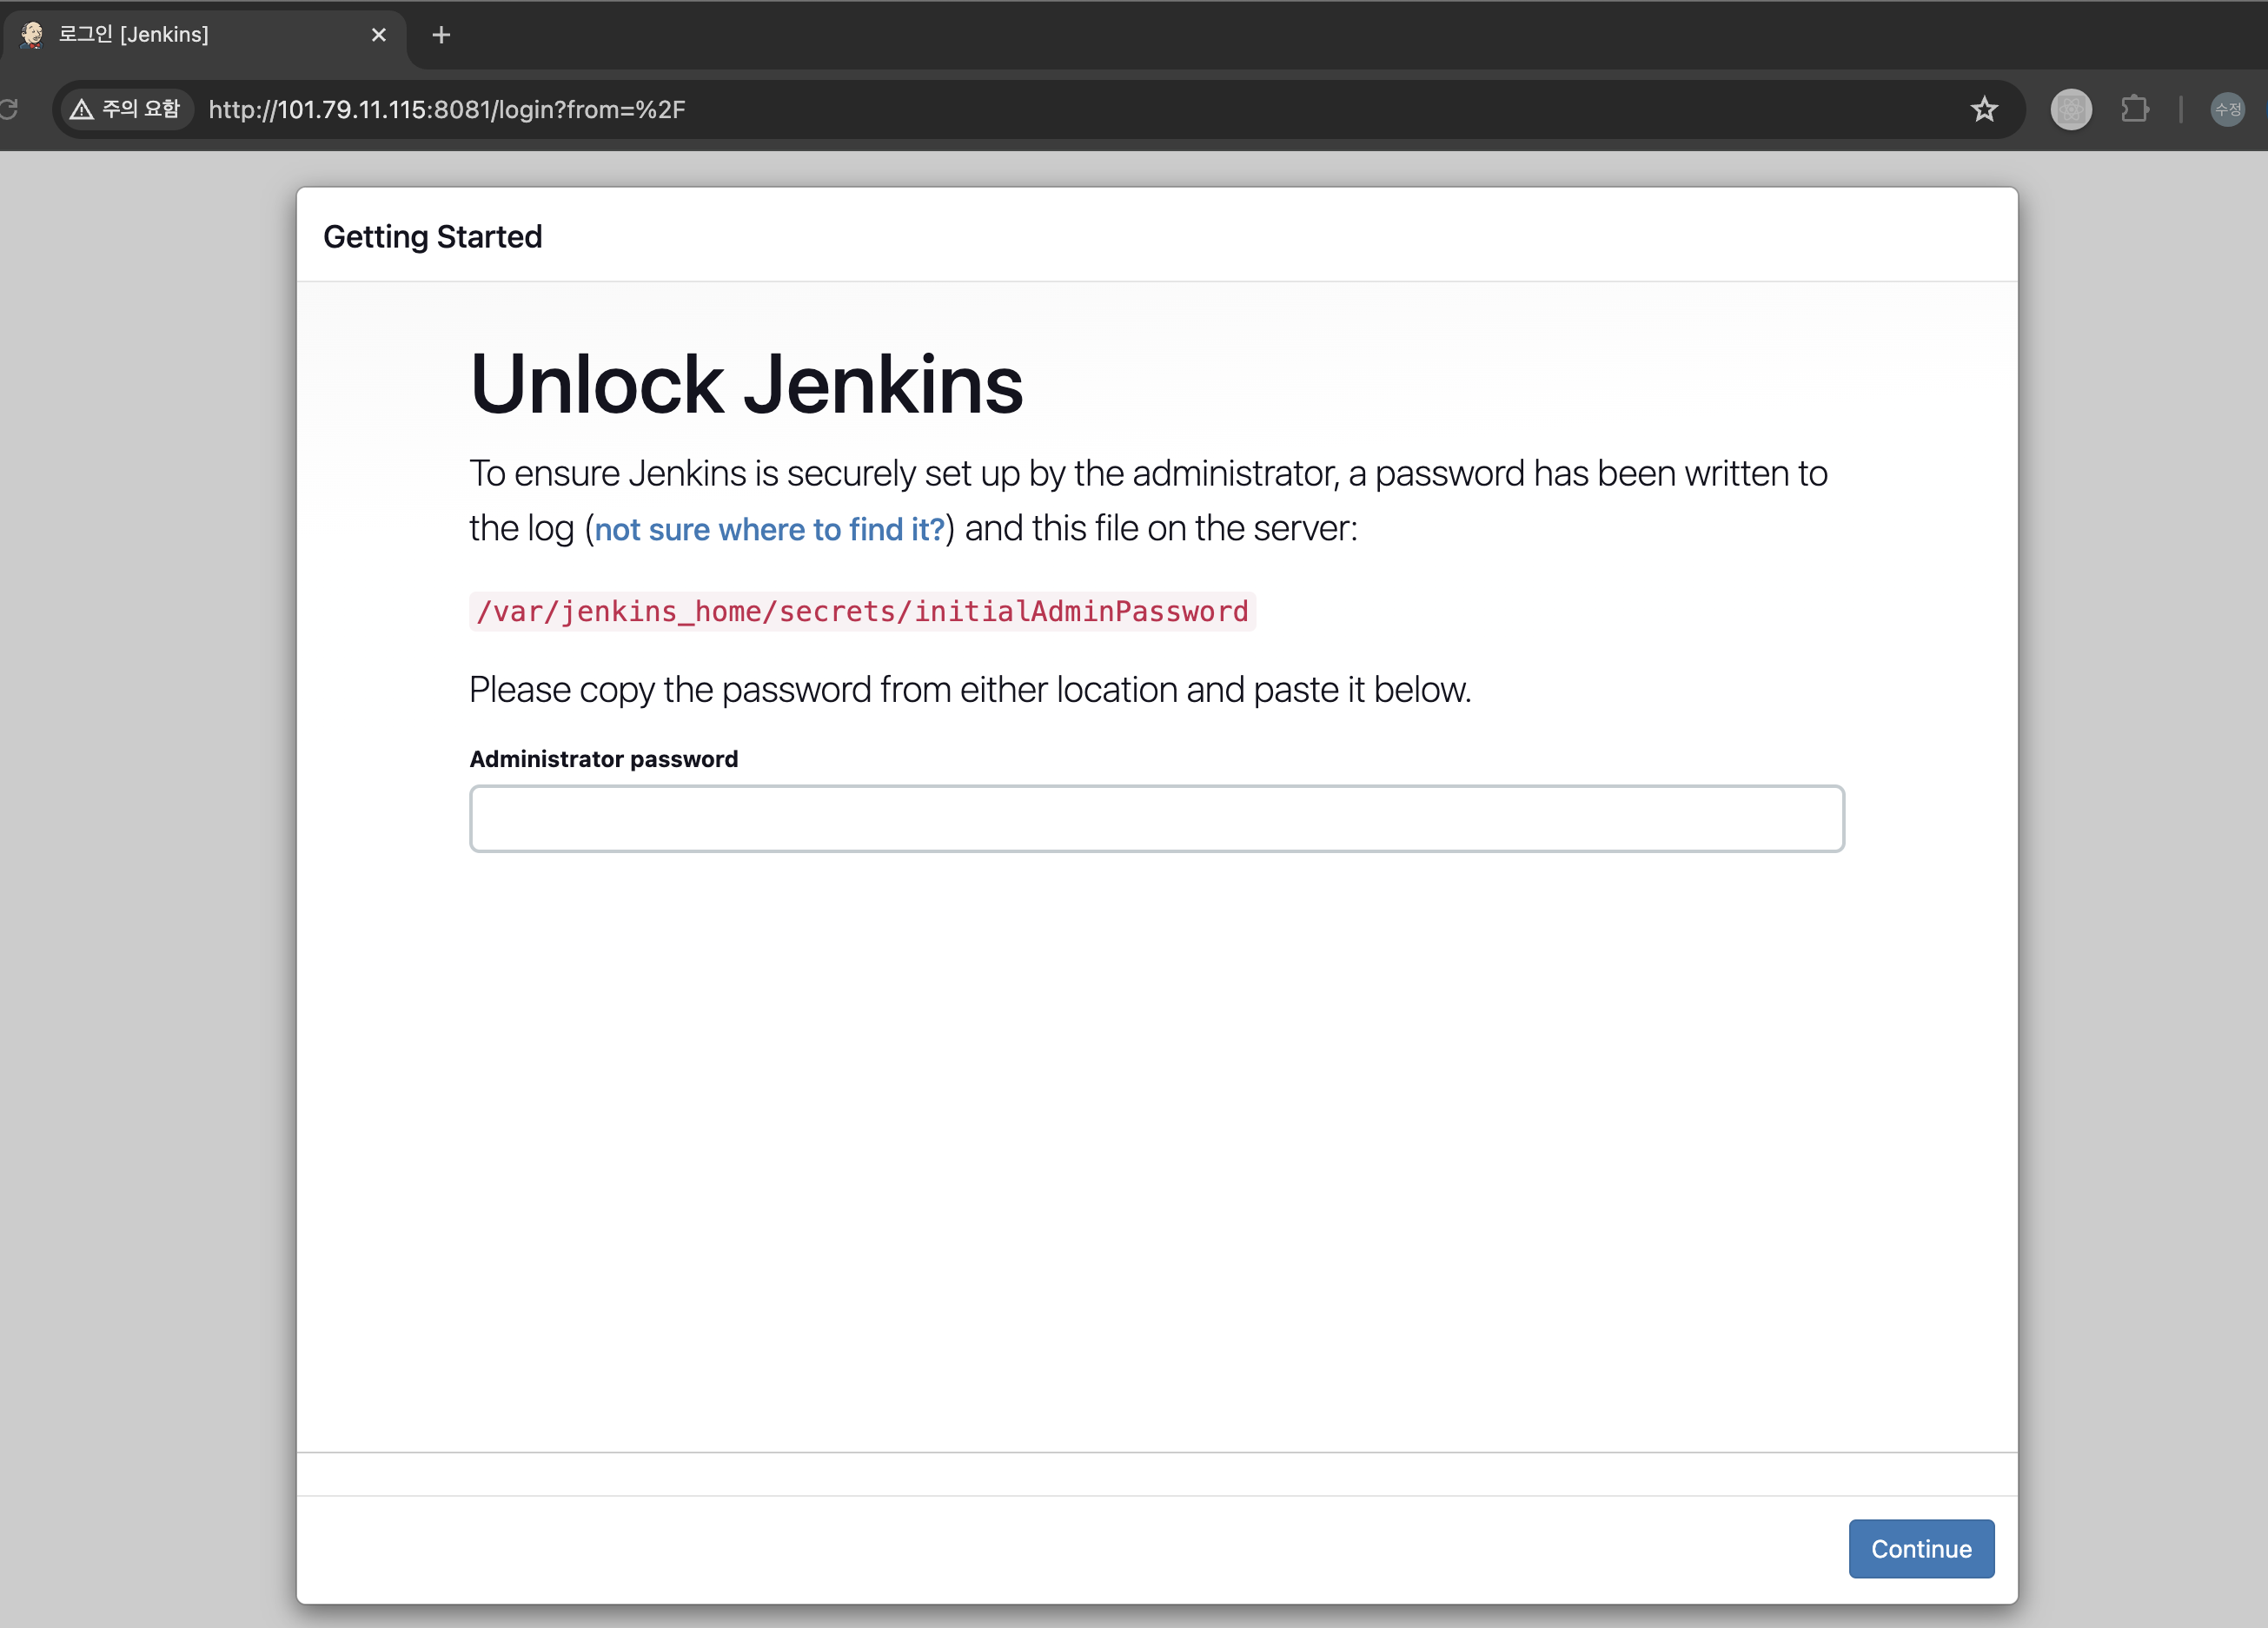The width and height of the screenshot is (2268, 1628).
Task: Click the initialAdminPassword file path text
Action: [x=862, y=611]
